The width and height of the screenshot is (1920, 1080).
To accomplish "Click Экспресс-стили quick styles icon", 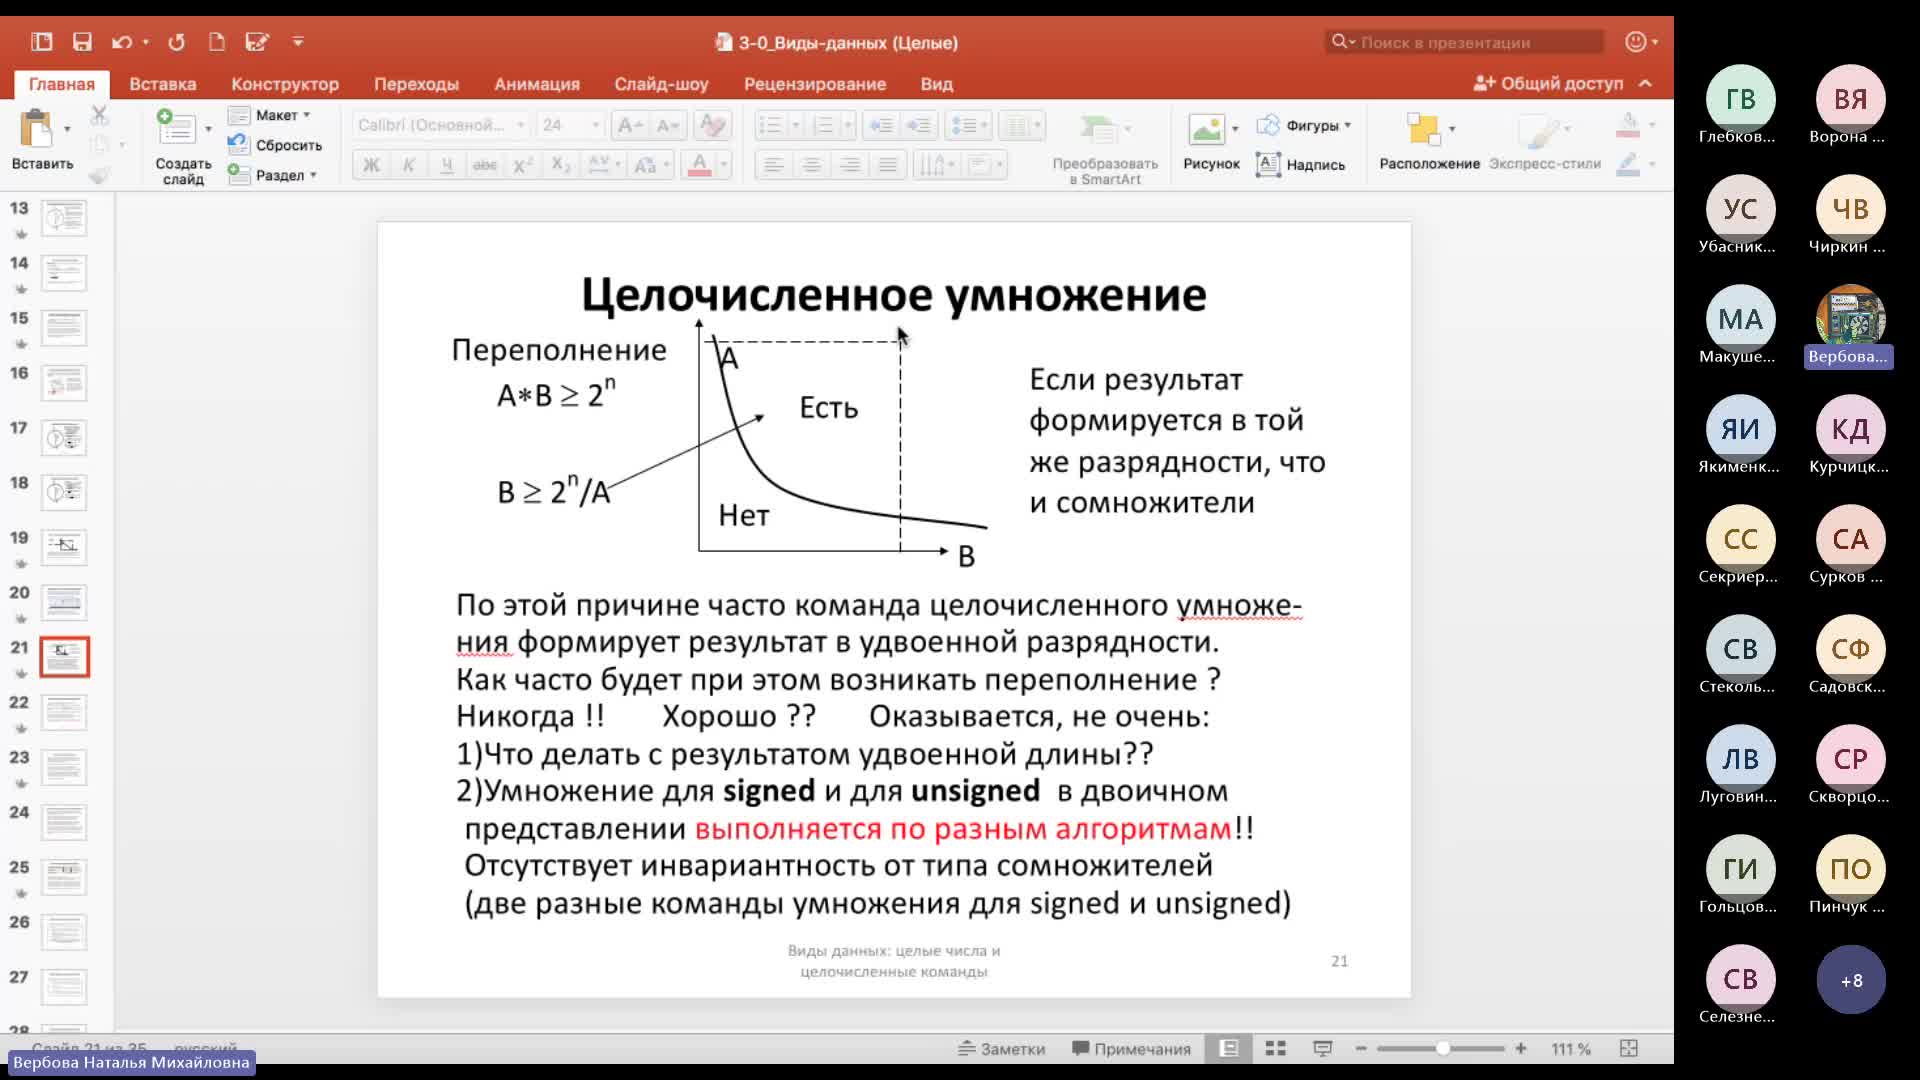I will 1539,131.
